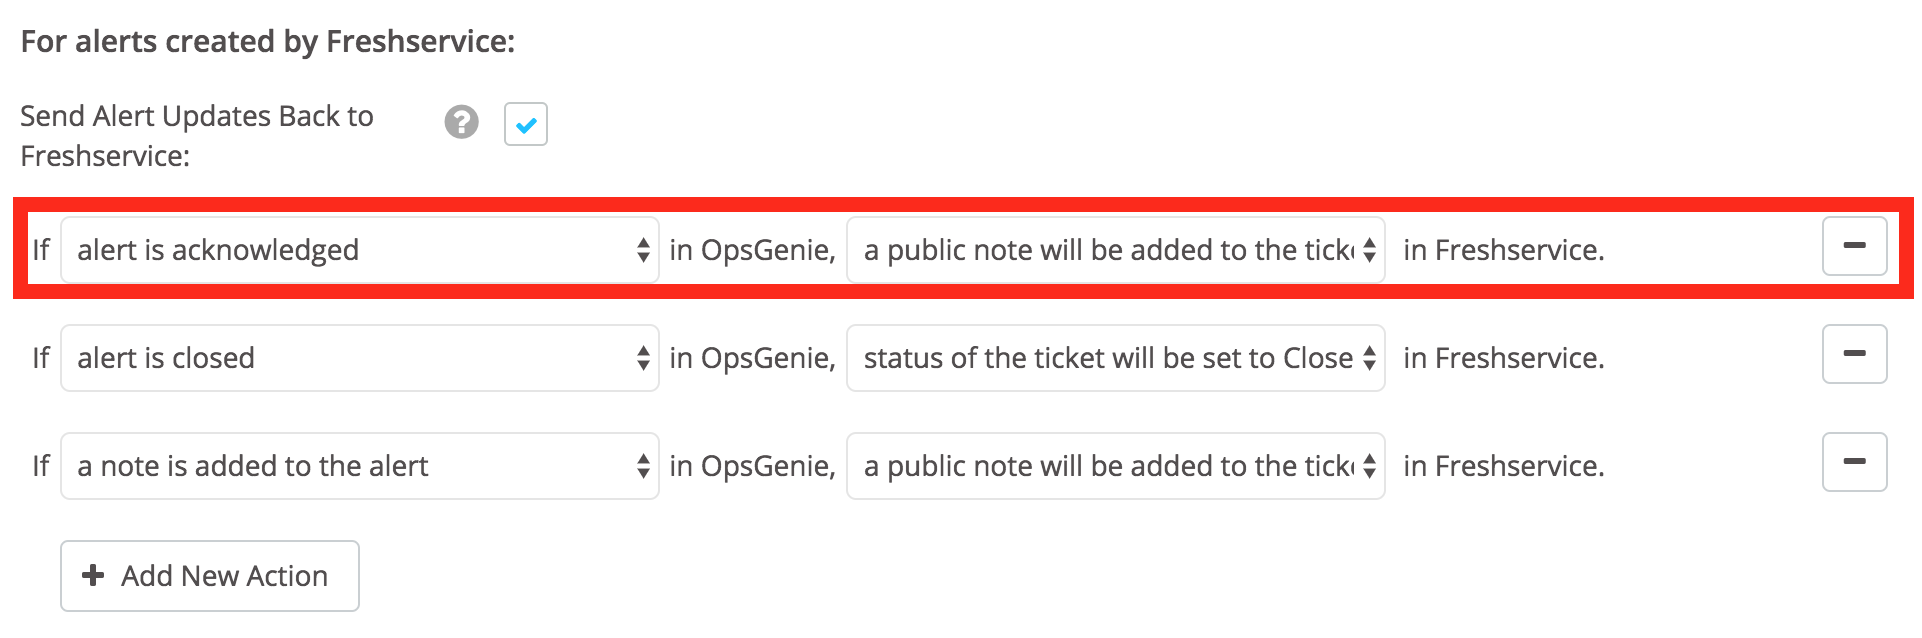Open the 'status of the ticket' action dropdown
This screenshot has height=638, width=1922.
1114,358
